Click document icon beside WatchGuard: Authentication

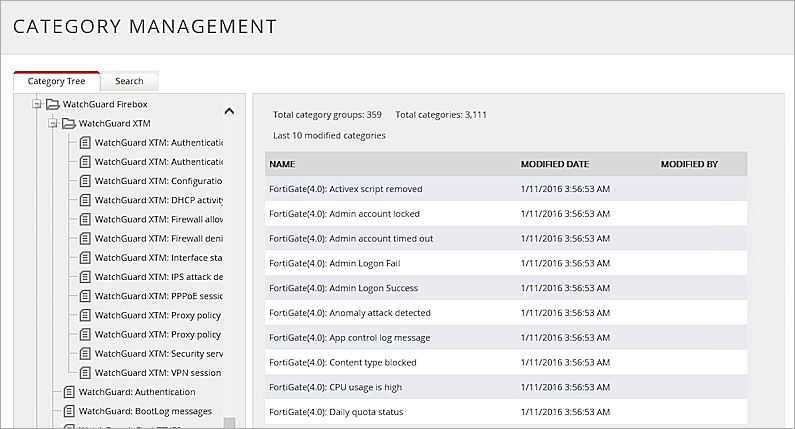coord(68,392)
